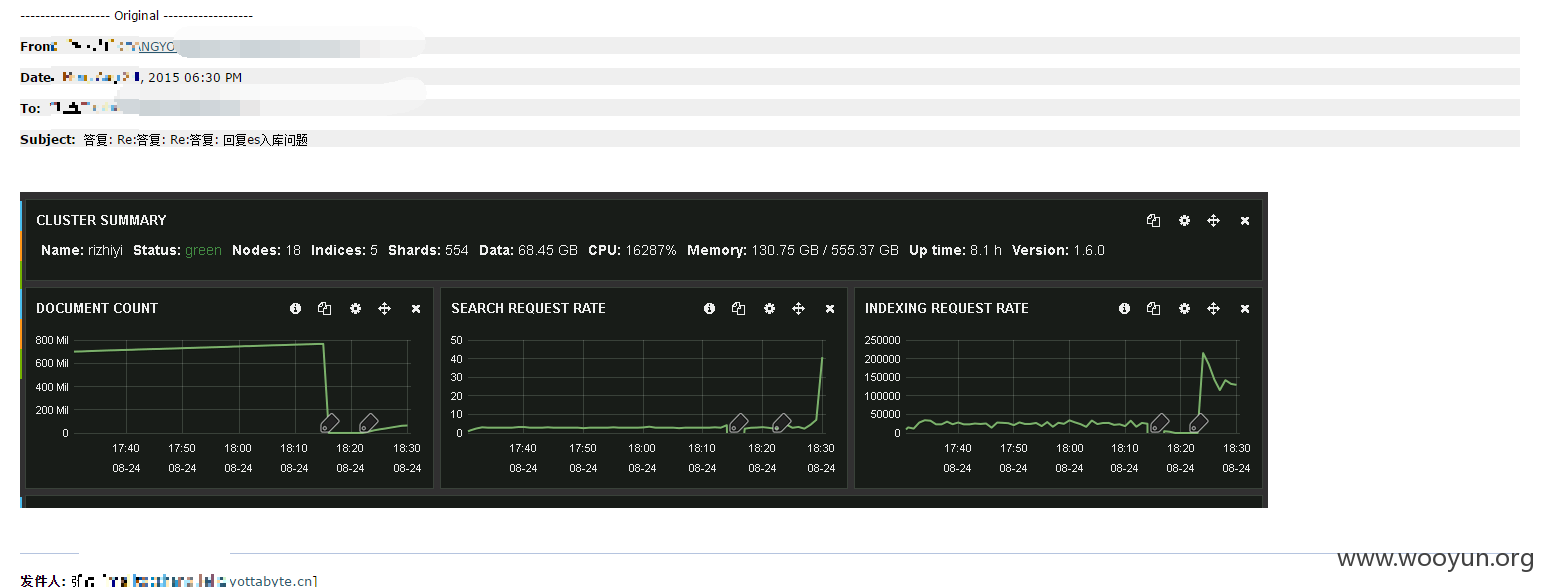
Task: Click the email Subject line text
Action: 195,140
